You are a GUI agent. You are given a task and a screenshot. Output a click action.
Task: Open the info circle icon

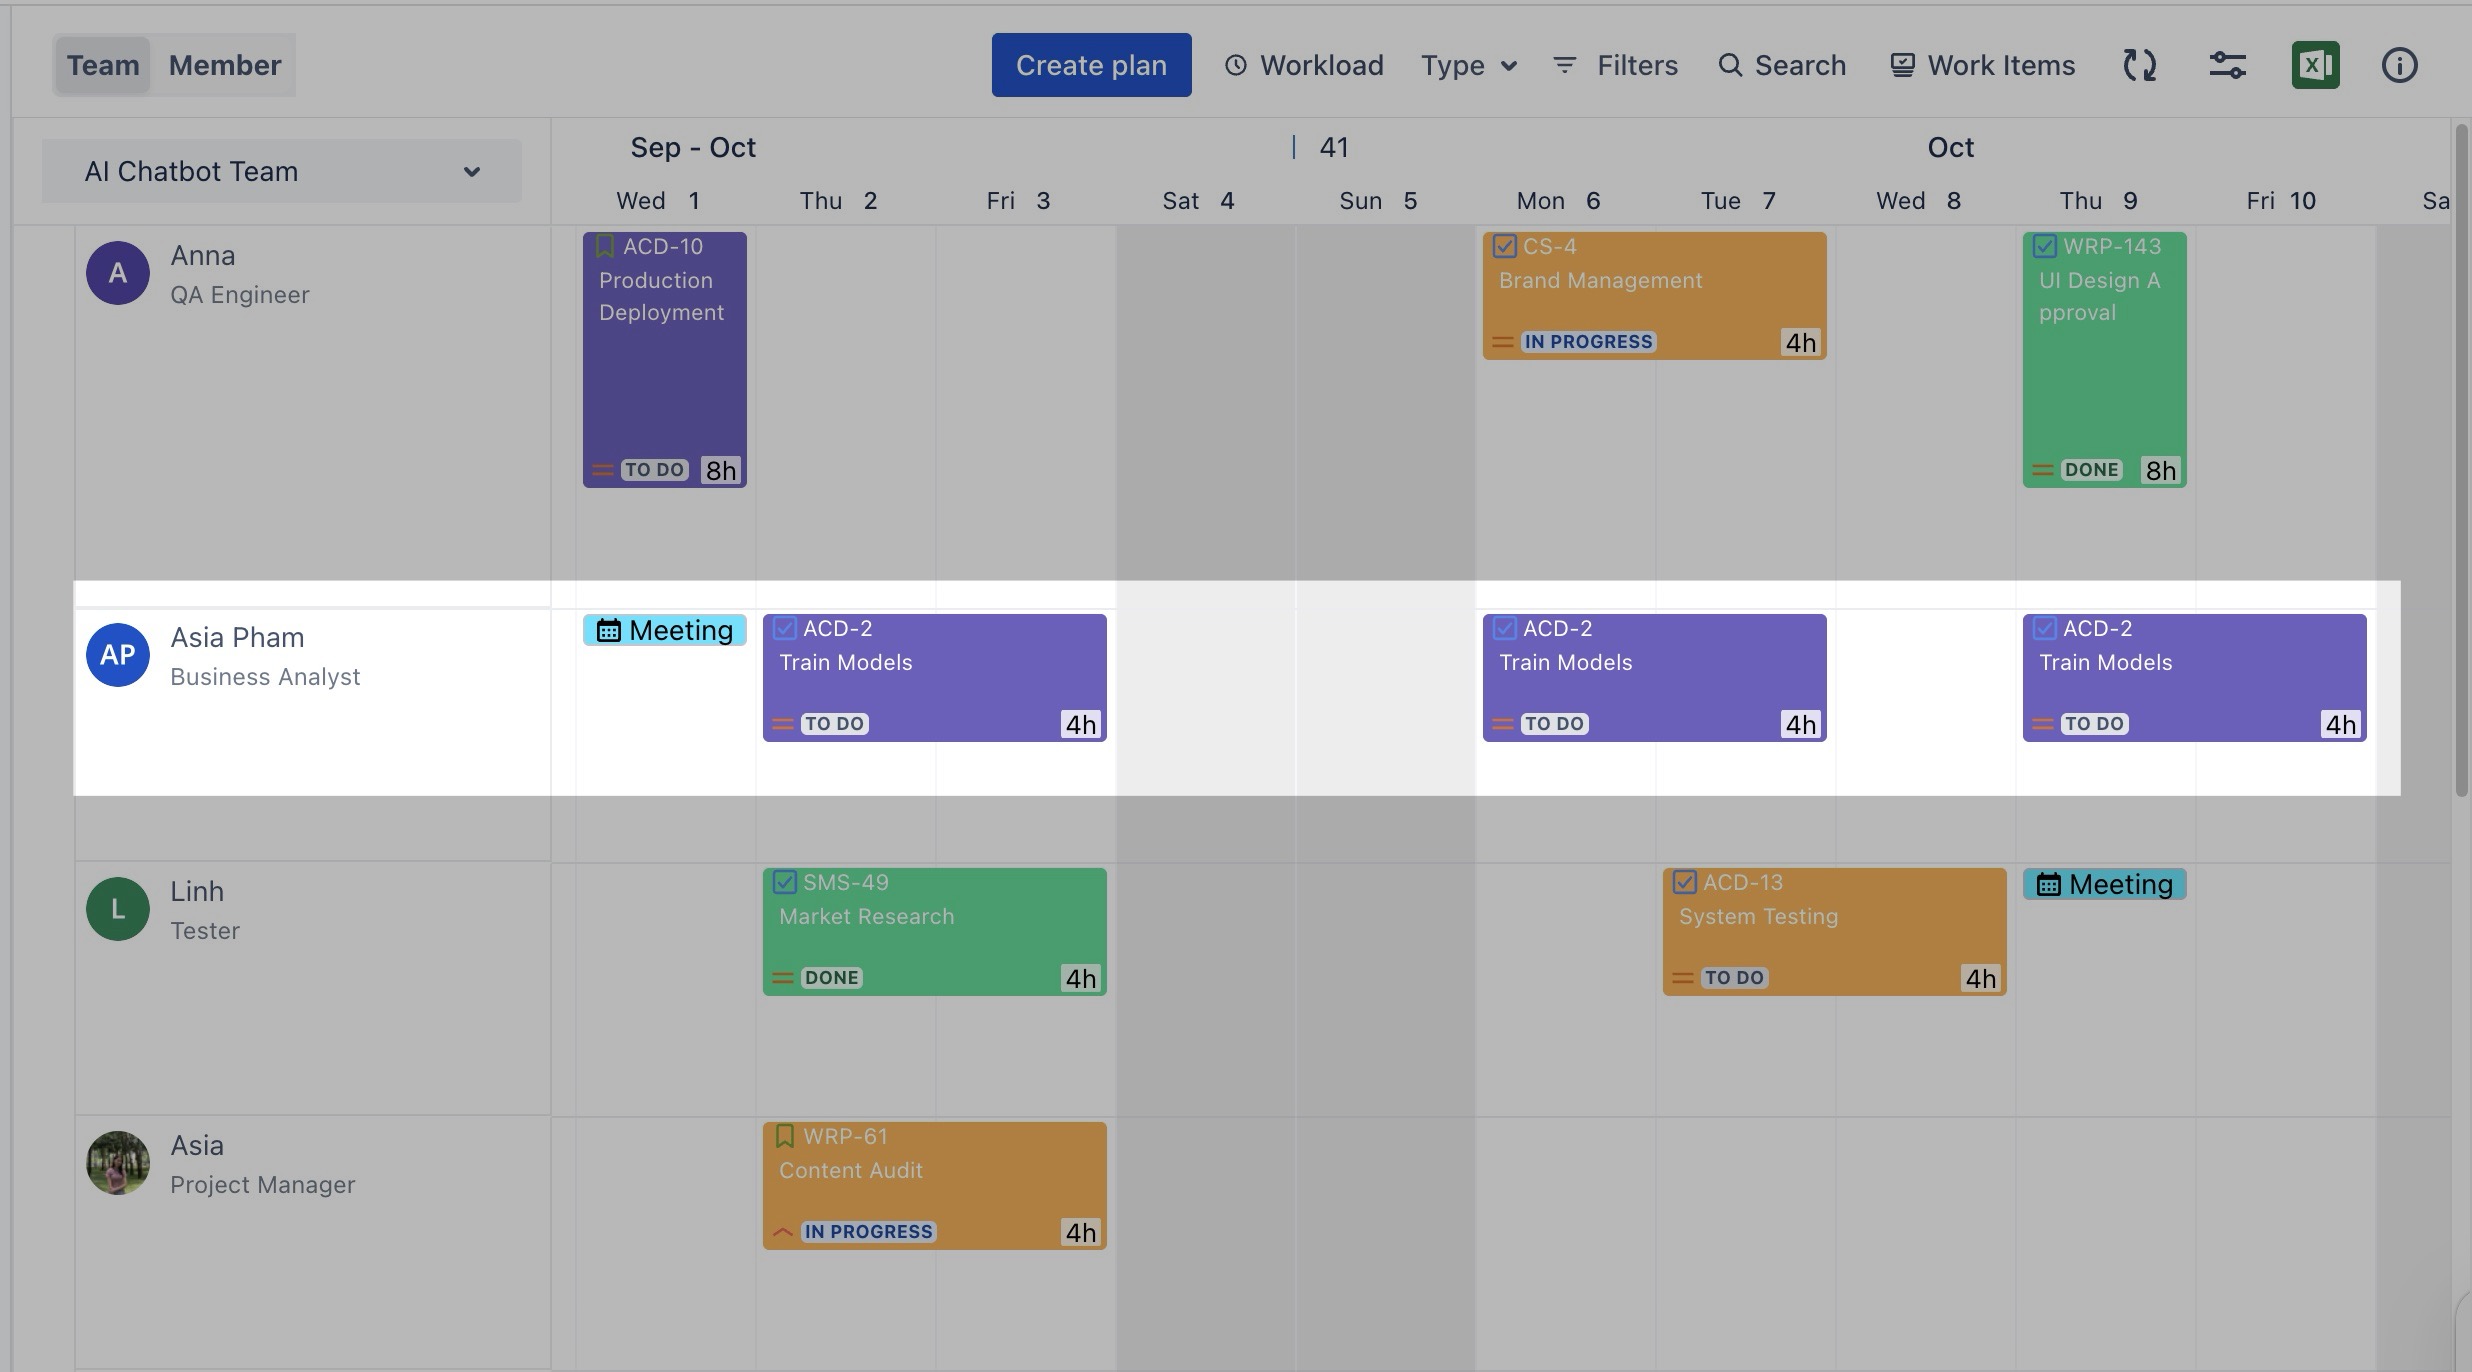[2399, 66]
